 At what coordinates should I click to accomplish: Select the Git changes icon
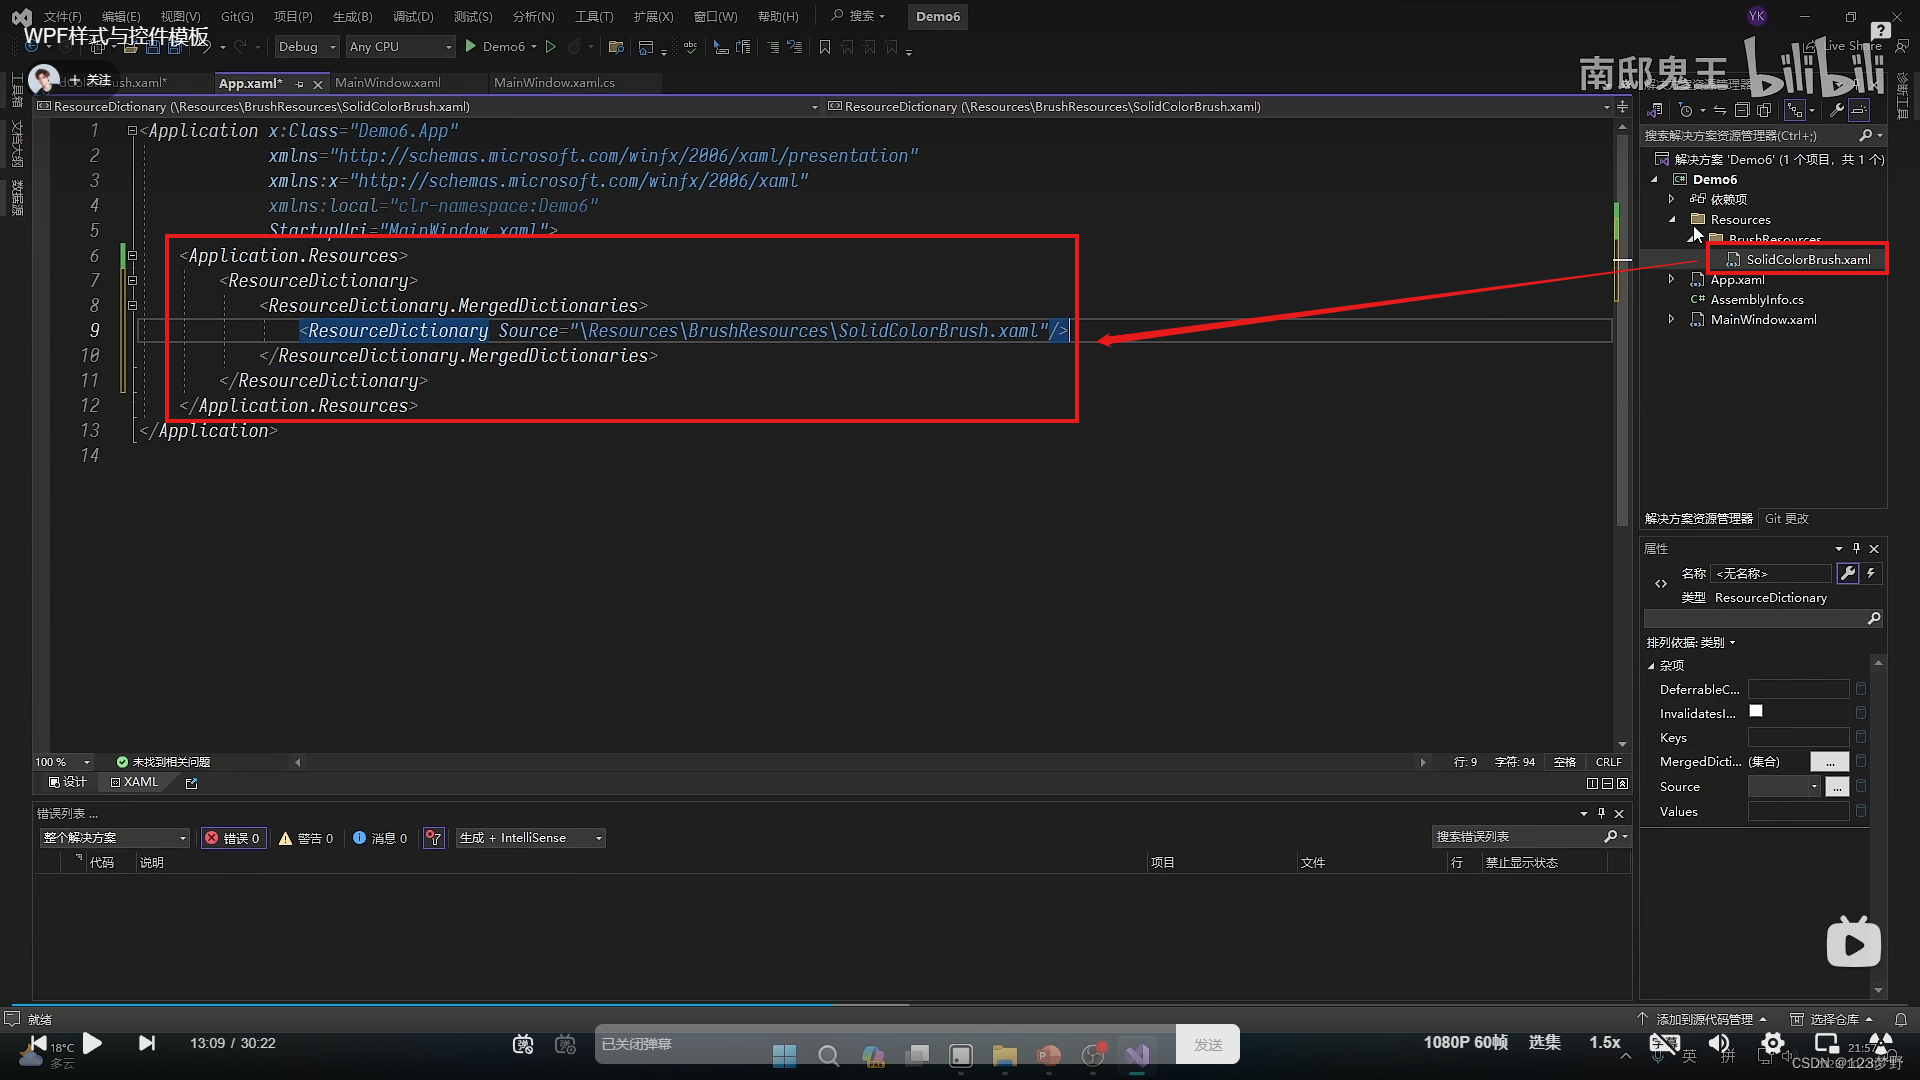point(1785,518)
